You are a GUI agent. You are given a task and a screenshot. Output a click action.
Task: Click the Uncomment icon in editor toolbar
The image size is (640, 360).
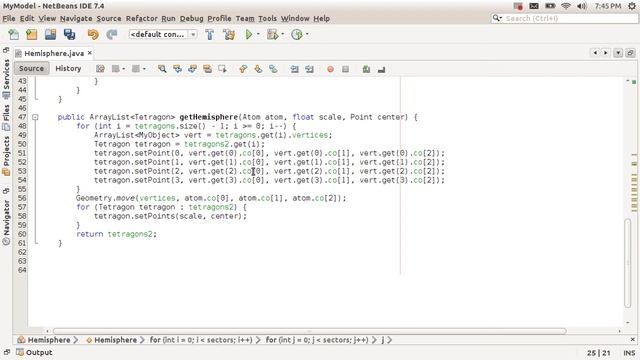pos(381,69)
